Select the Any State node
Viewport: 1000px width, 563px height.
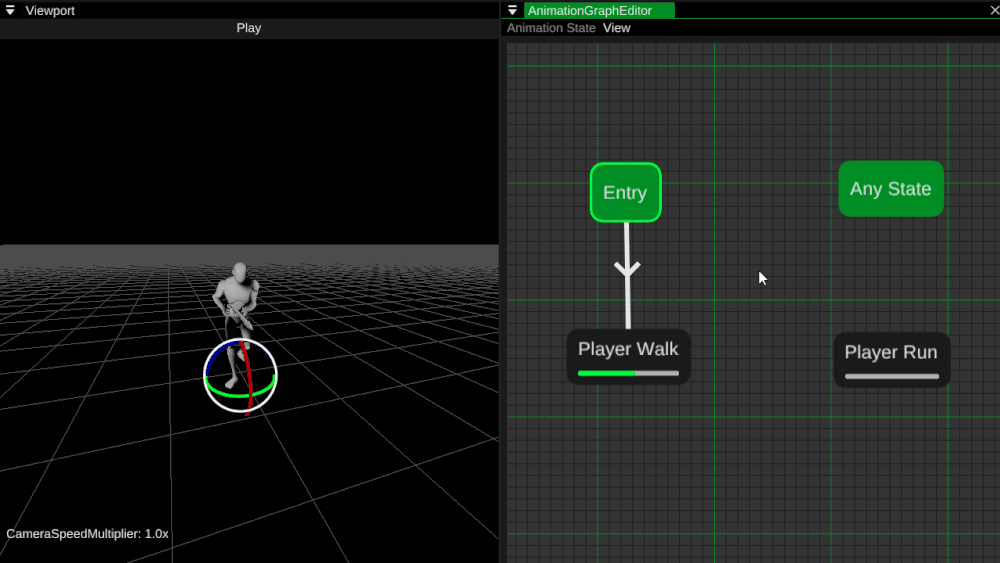[x=890, y=189]
